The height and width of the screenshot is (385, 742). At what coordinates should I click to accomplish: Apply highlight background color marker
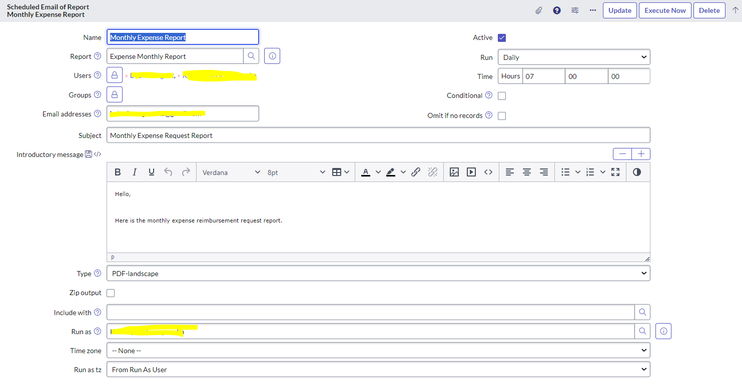[x=390, y=172]
